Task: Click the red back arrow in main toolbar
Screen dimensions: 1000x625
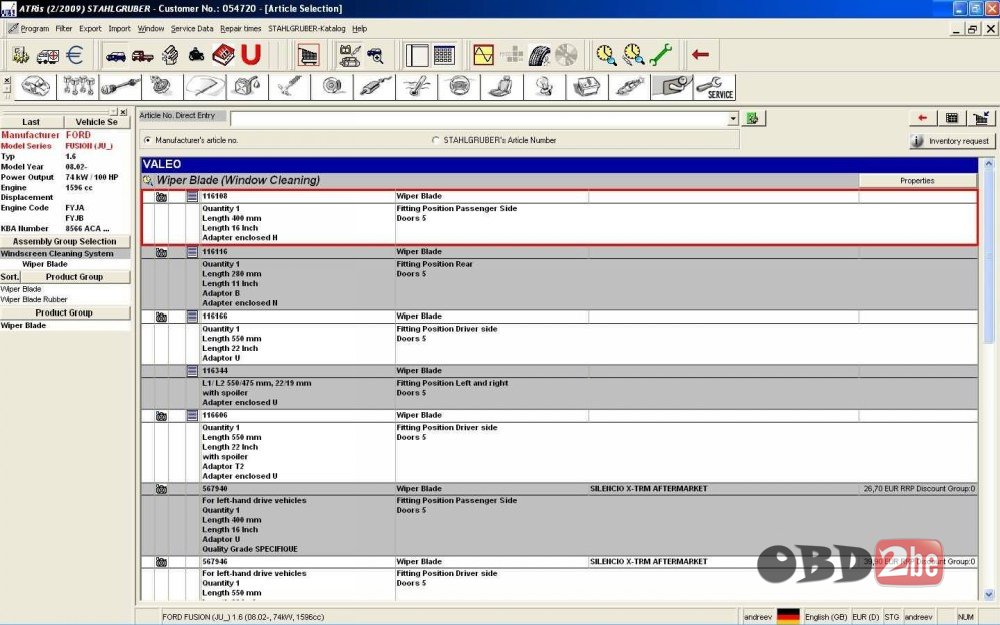Action: (x=700, y=55)
